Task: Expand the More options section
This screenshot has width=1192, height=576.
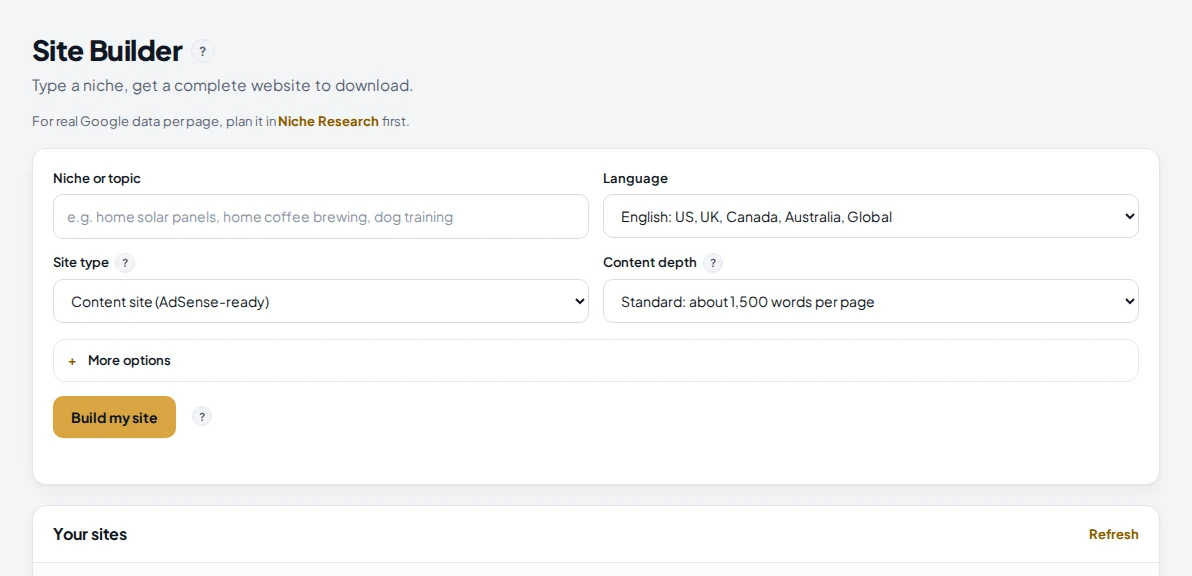Action: [596, 360]
